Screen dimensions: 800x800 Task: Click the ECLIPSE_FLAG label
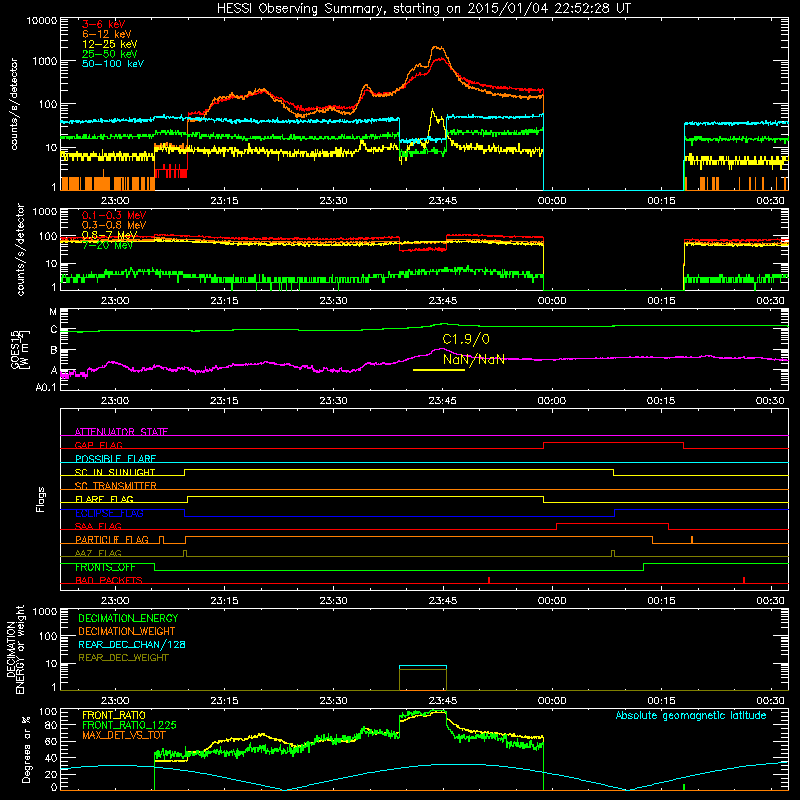click(x=109, y=513)
